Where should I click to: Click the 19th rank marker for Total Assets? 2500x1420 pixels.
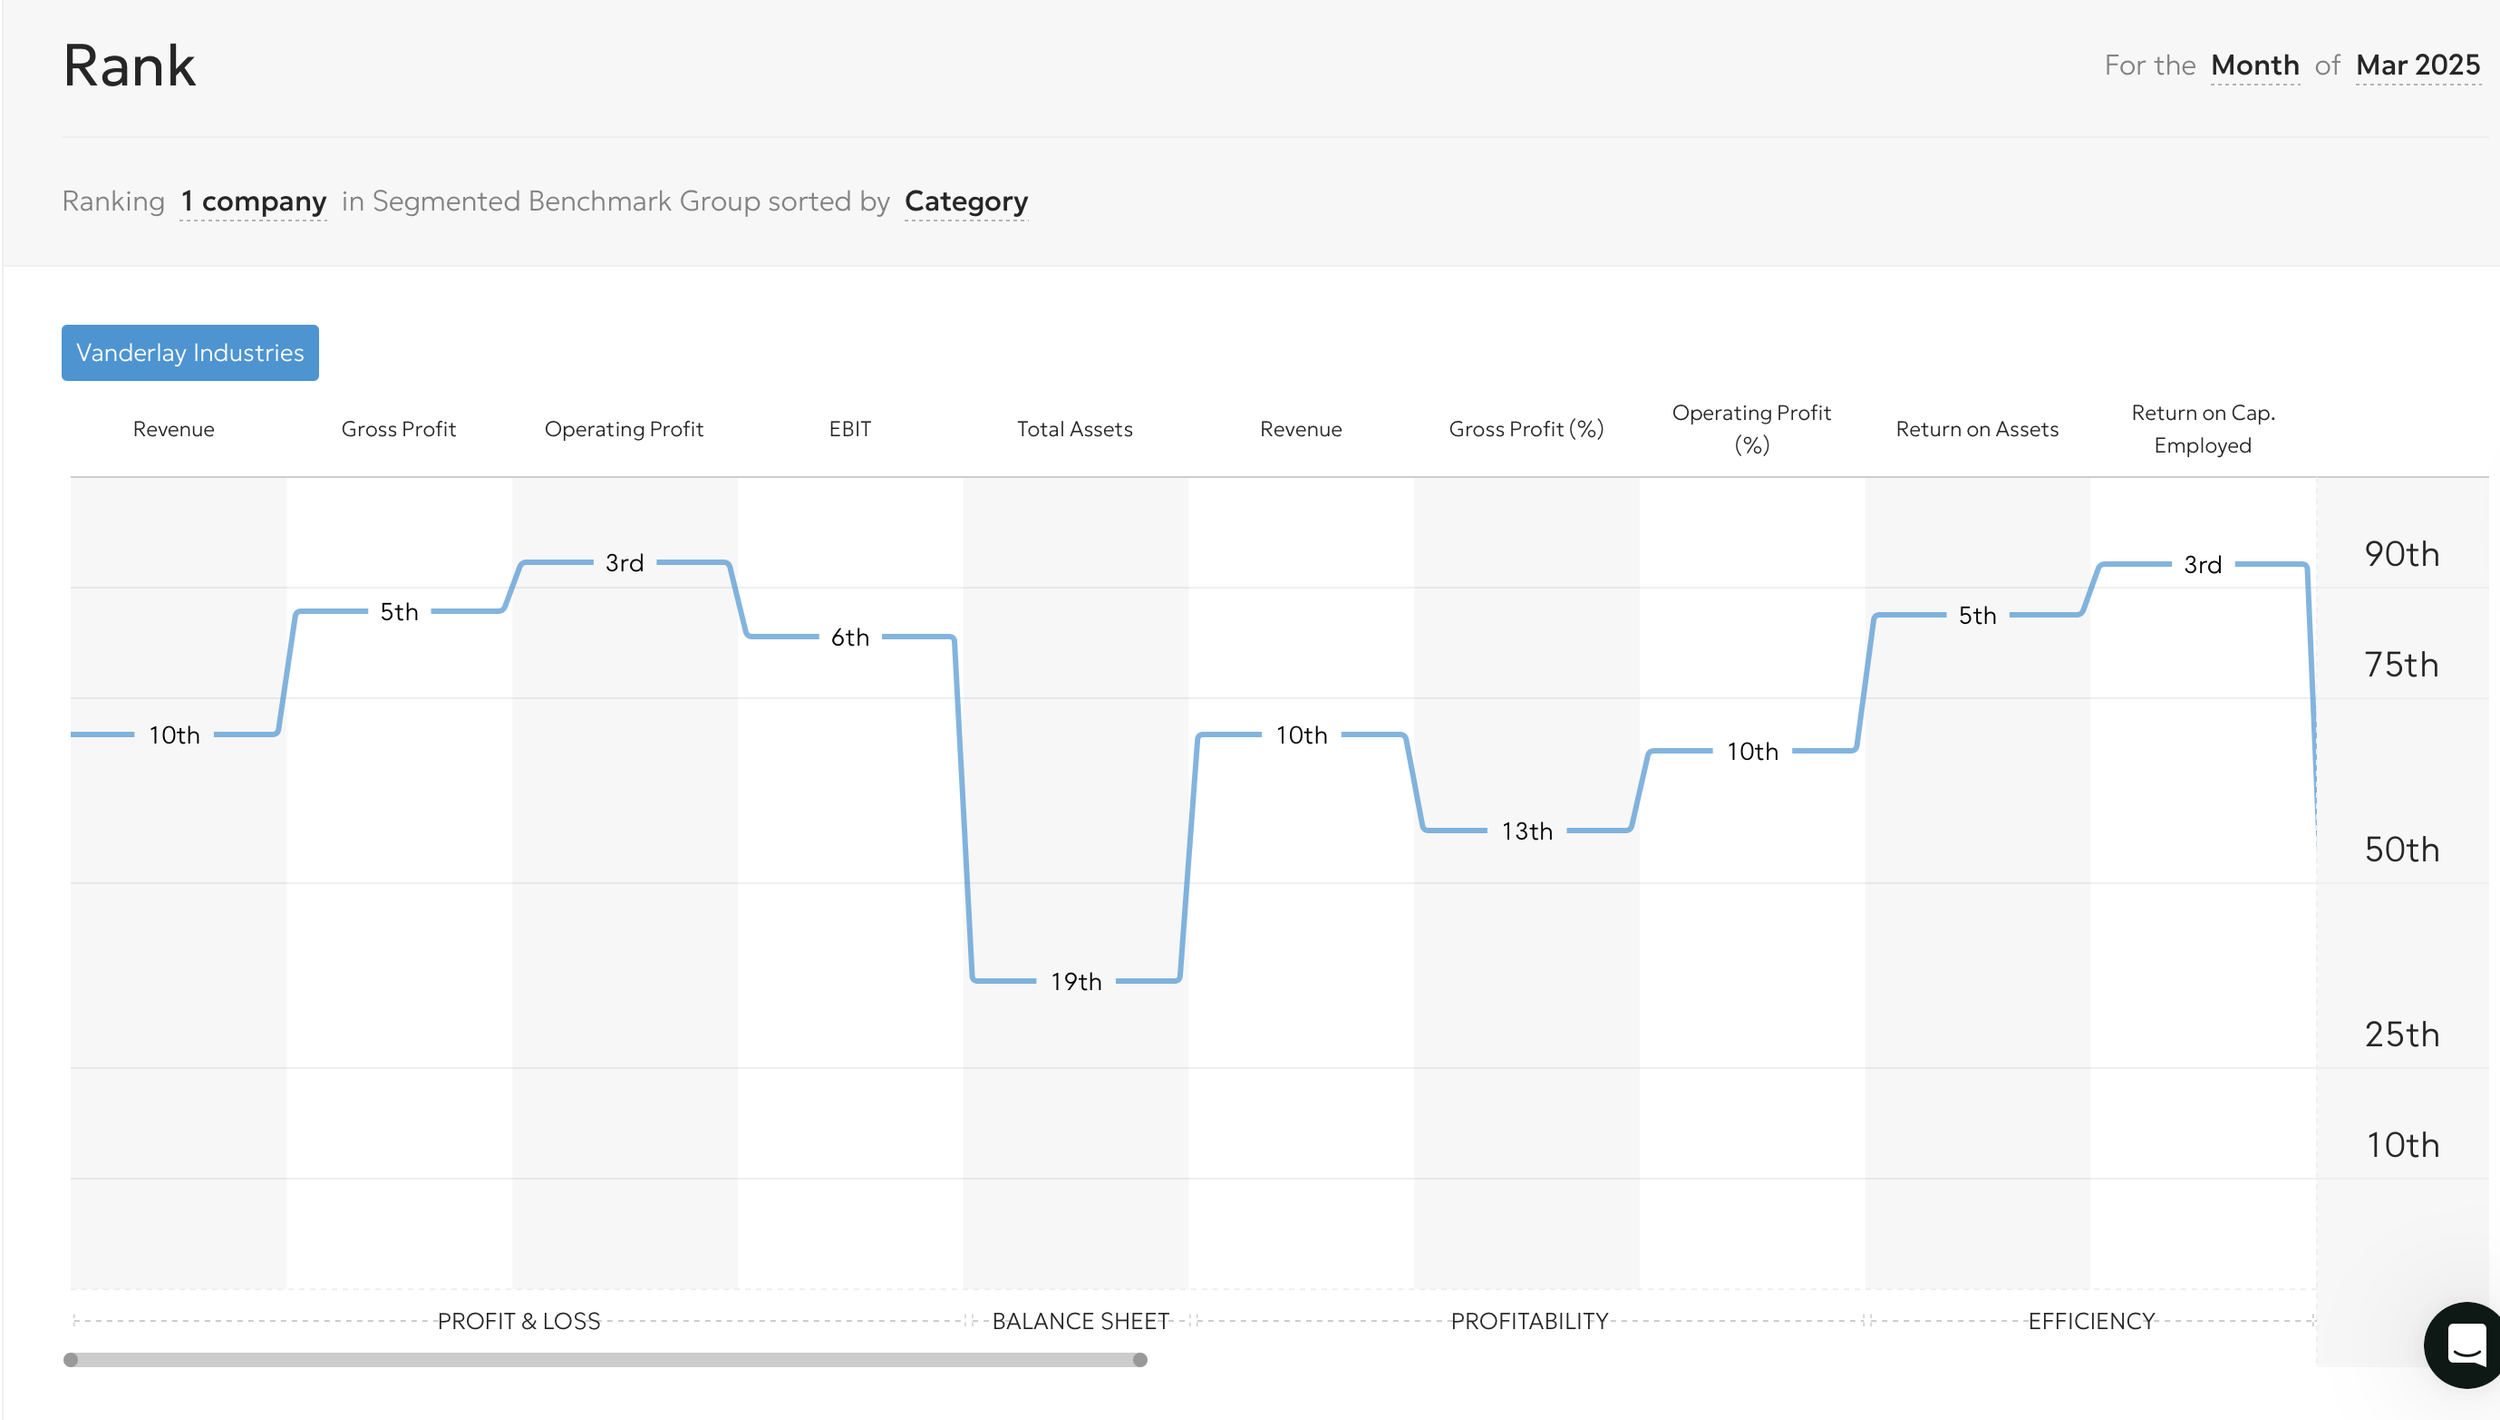tap(1075, 981)
